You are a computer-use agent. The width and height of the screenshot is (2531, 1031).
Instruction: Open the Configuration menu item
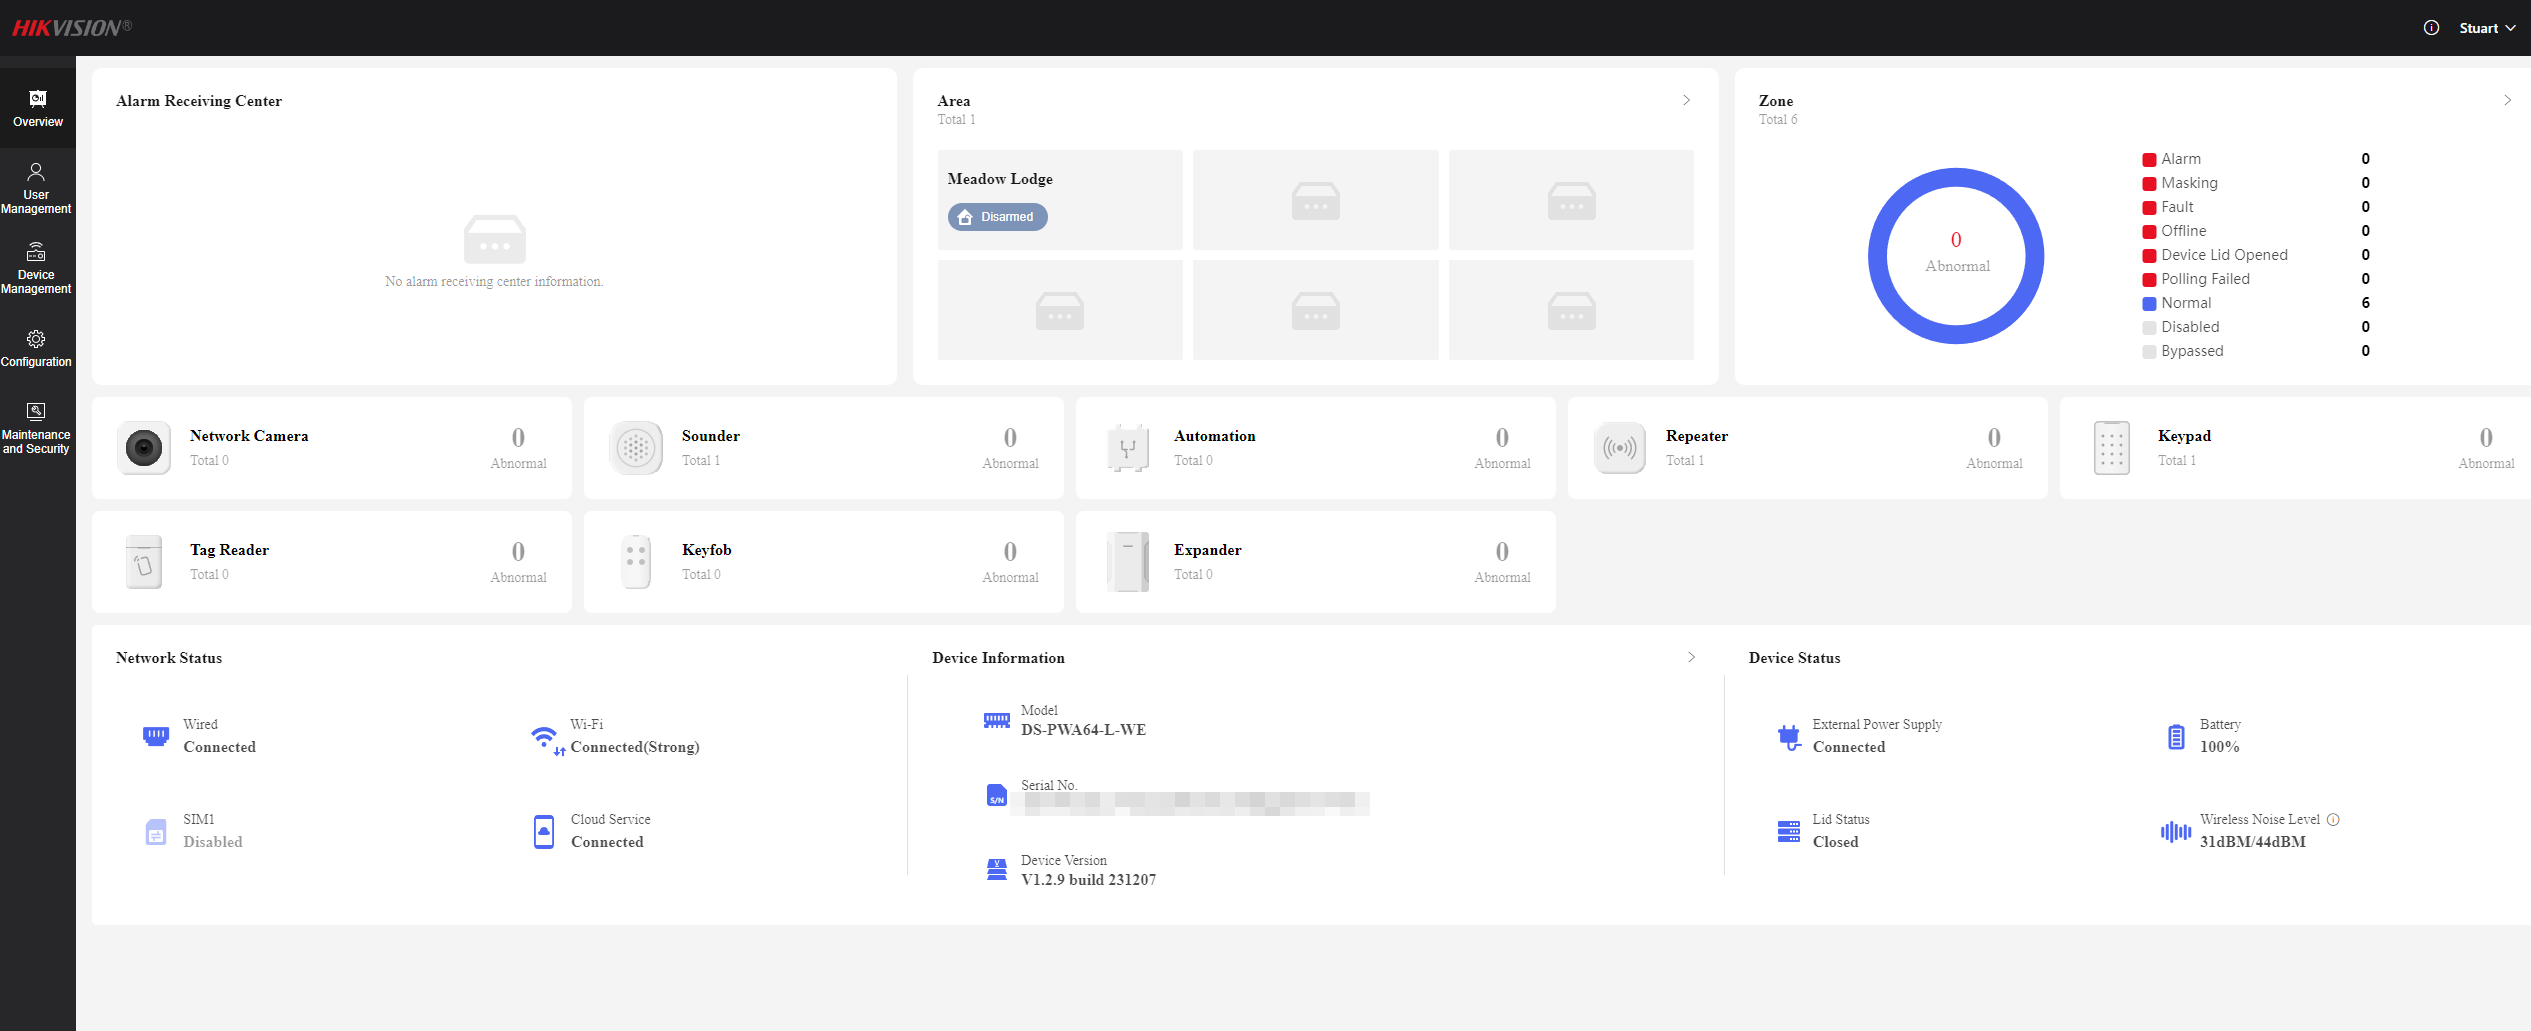pos(37,348)
